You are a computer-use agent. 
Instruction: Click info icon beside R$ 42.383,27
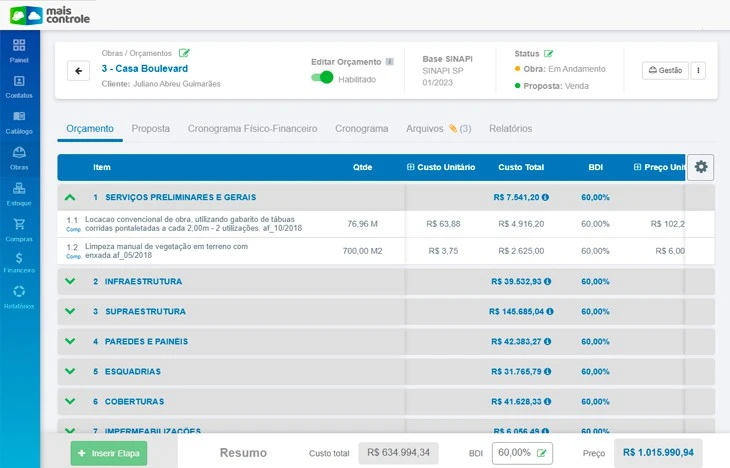click(548, 341)
